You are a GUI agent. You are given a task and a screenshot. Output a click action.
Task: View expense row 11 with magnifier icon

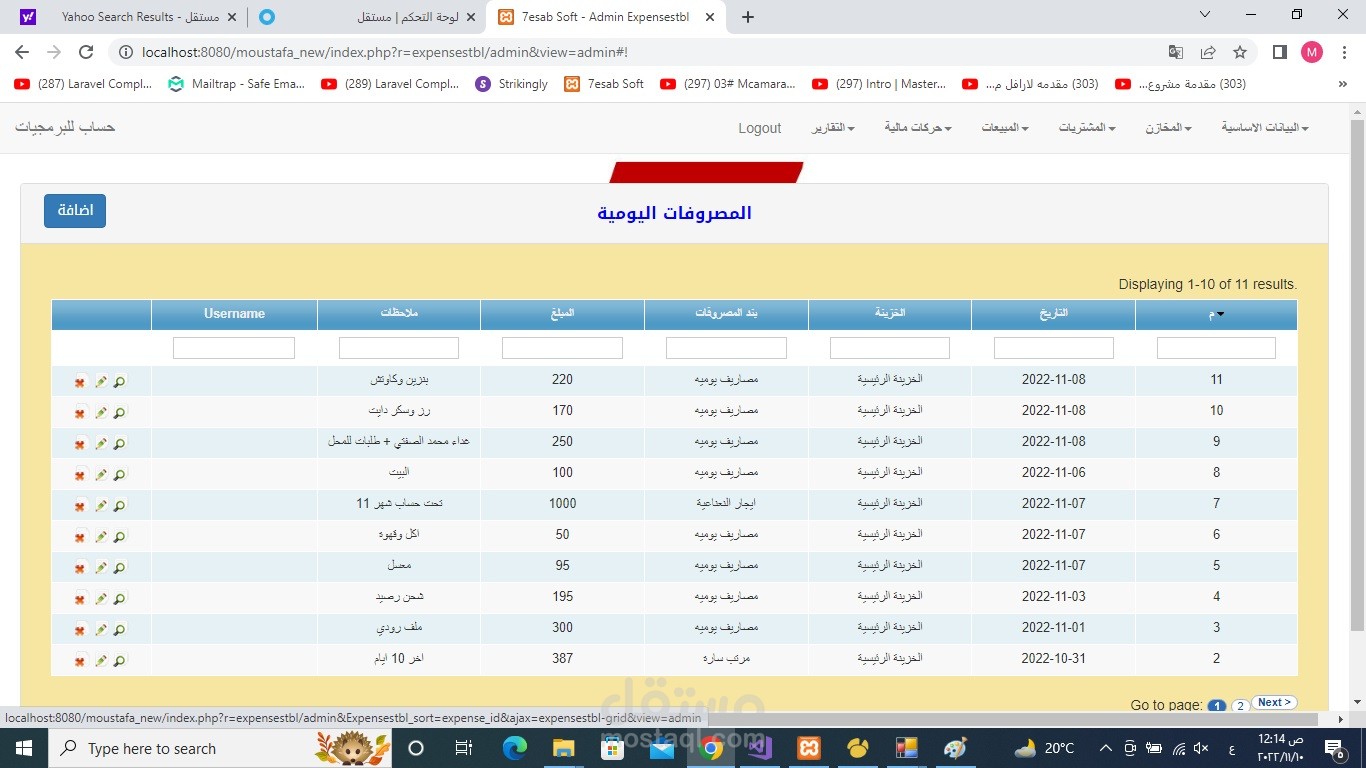[120, 381]
